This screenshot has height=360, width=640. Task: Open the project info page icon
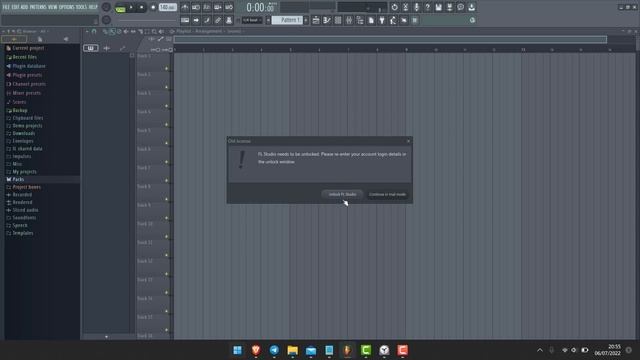pyautogui.click(x=371, y=20)
